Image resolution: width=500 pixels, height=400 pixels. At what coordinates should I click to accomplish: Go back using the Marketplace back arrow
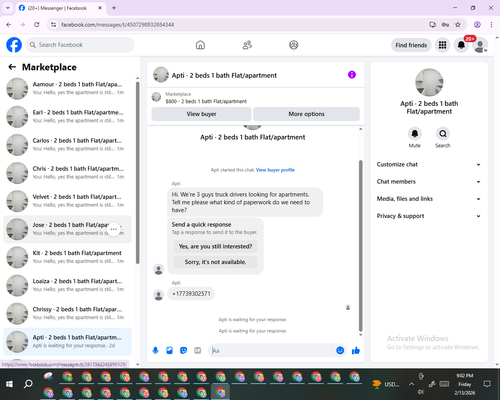[12, 67]
